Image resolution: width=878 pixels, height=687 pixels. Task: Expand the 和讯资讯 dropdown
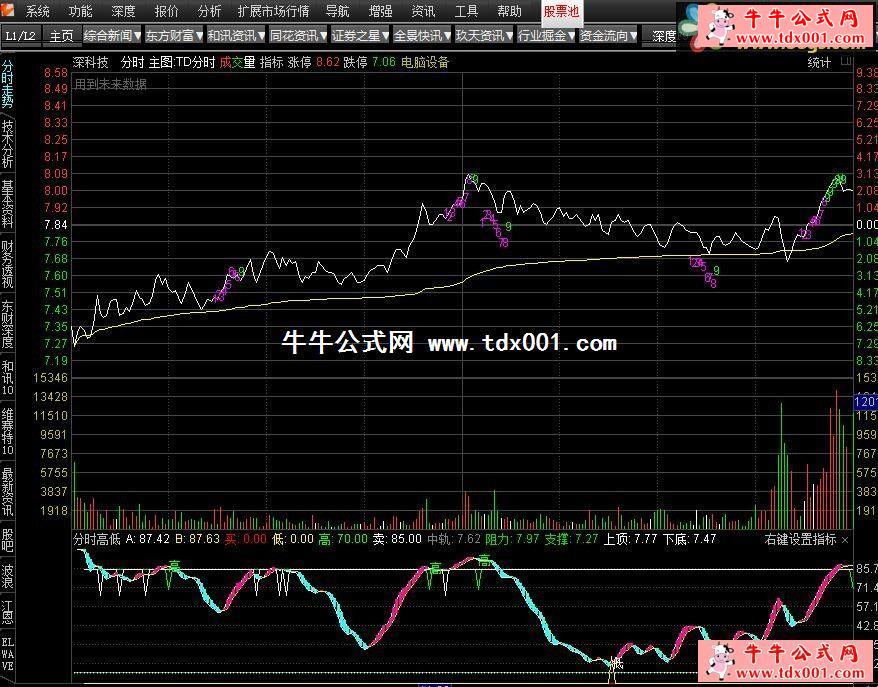(x=236, y=36)
